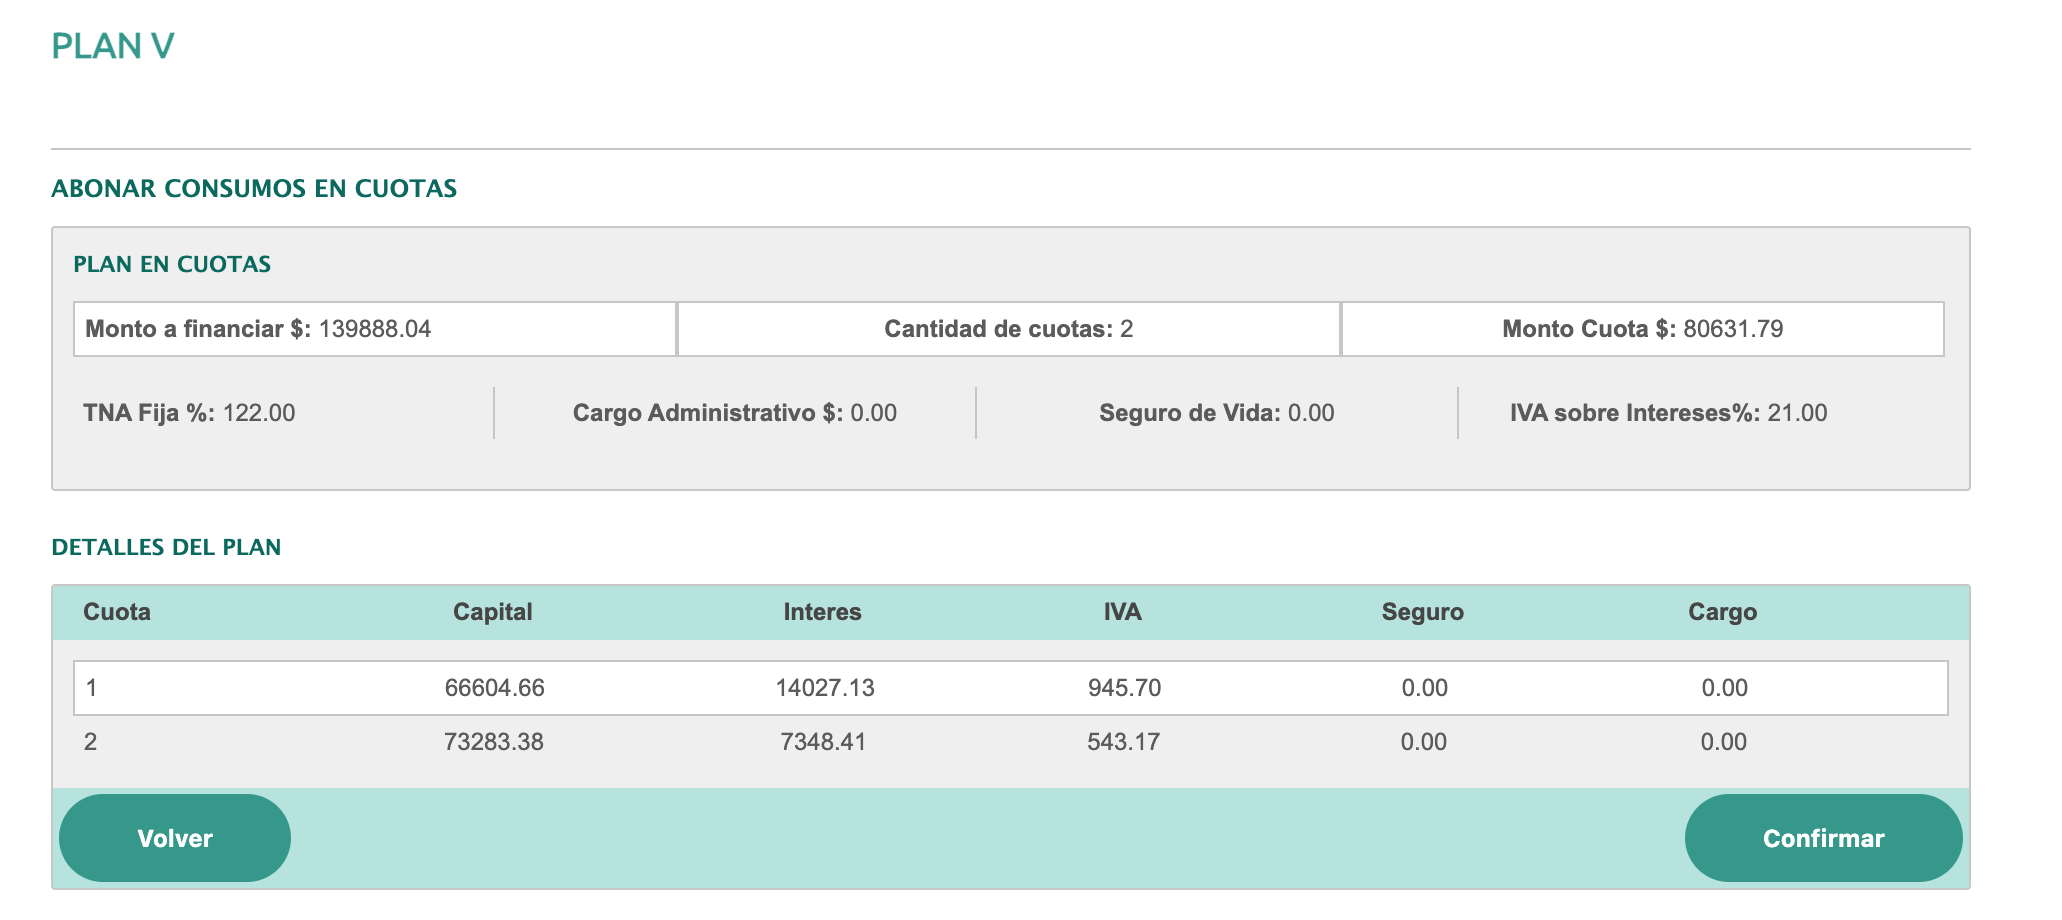Click the Volver button
This screenshot has width=2062, height=920.
click(x=175, y=838)
